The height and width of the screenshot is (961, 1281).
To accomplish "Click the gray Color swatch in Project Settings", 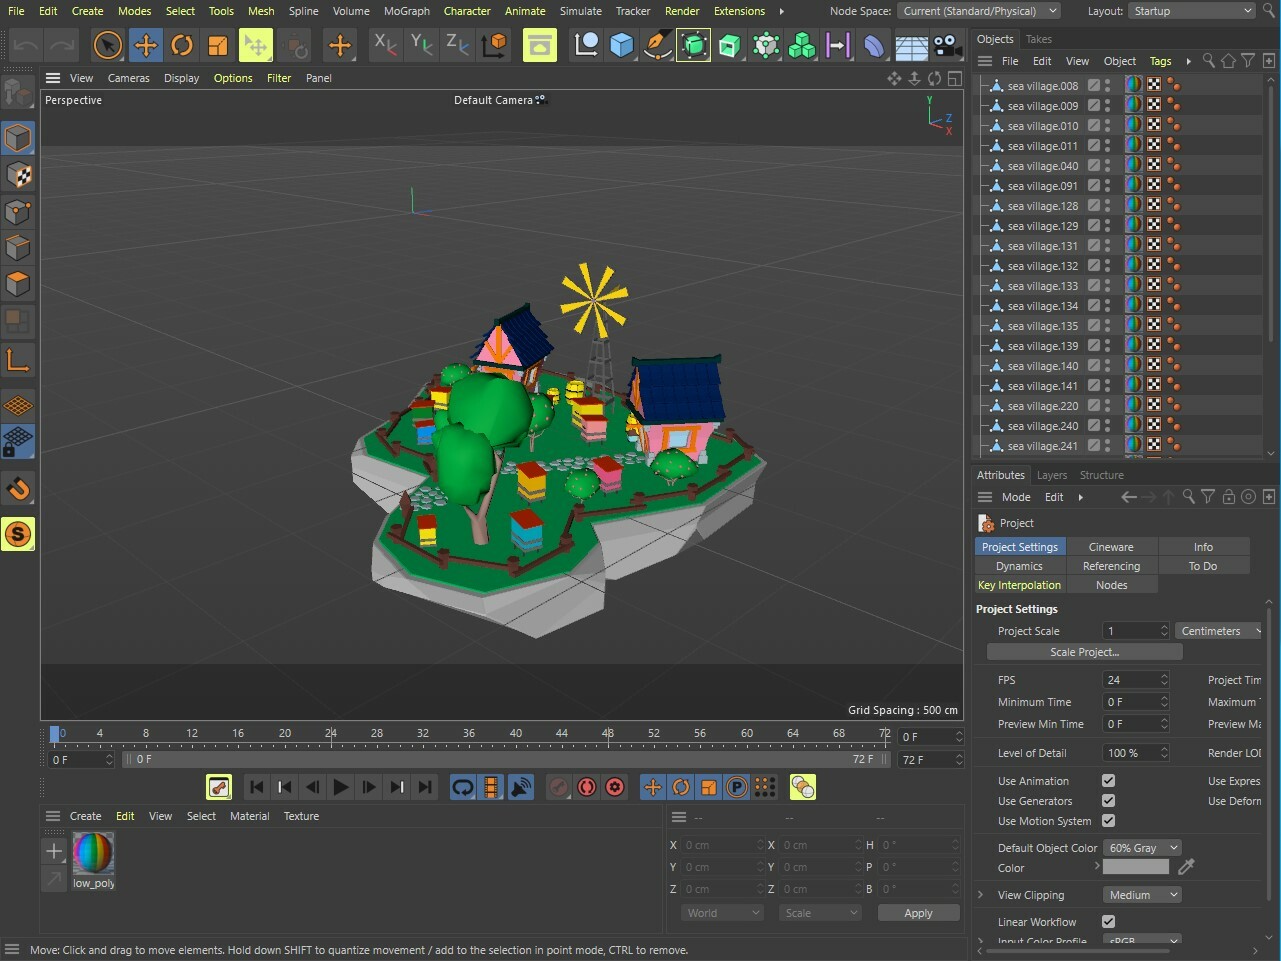I will [x=1135, y=868].
